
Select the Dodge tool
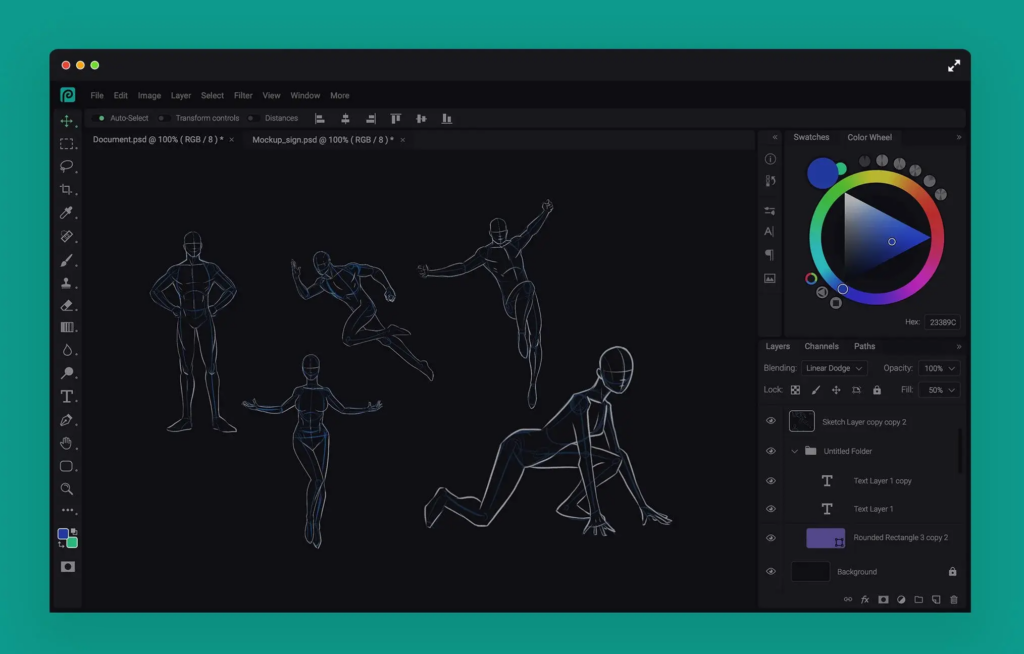67,373
